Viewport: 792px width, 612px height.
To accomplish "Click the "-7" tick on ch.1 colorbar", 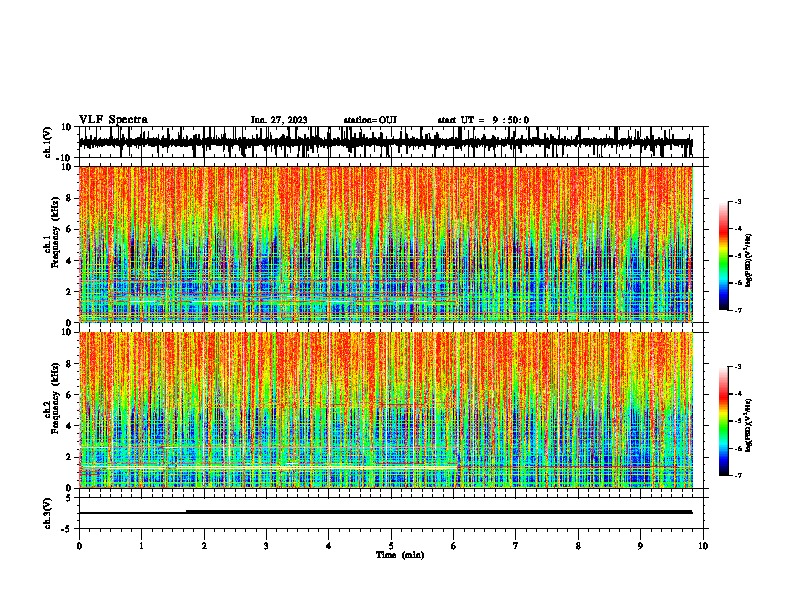I will click(x=738, y=310).
